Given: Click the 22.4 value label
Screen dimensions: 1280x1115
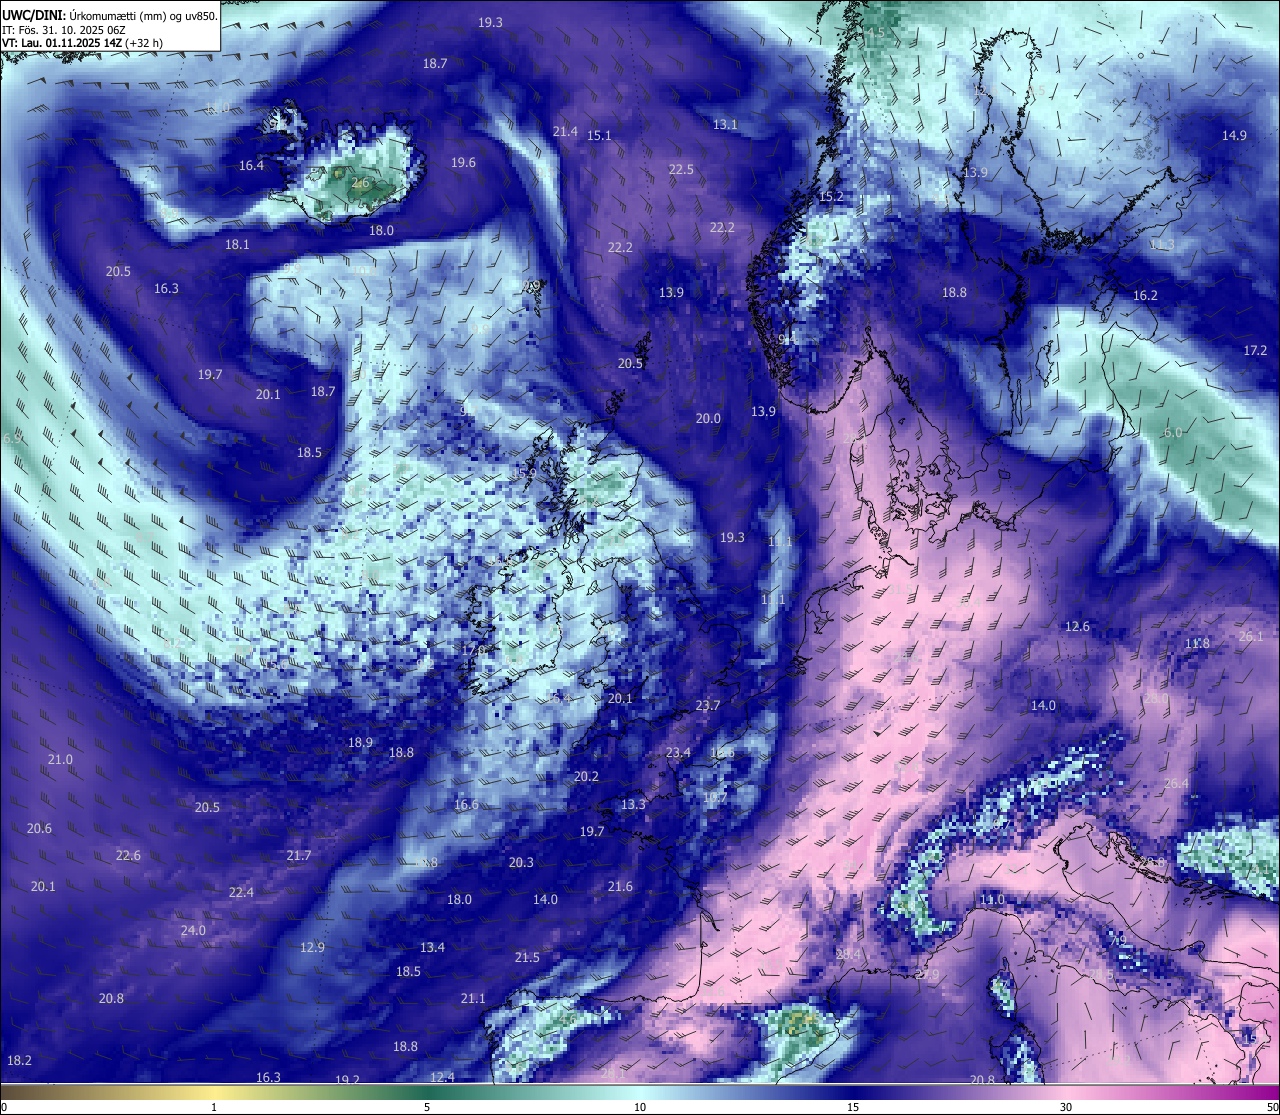Looking at the screenshot, I should tap(241, 892).
